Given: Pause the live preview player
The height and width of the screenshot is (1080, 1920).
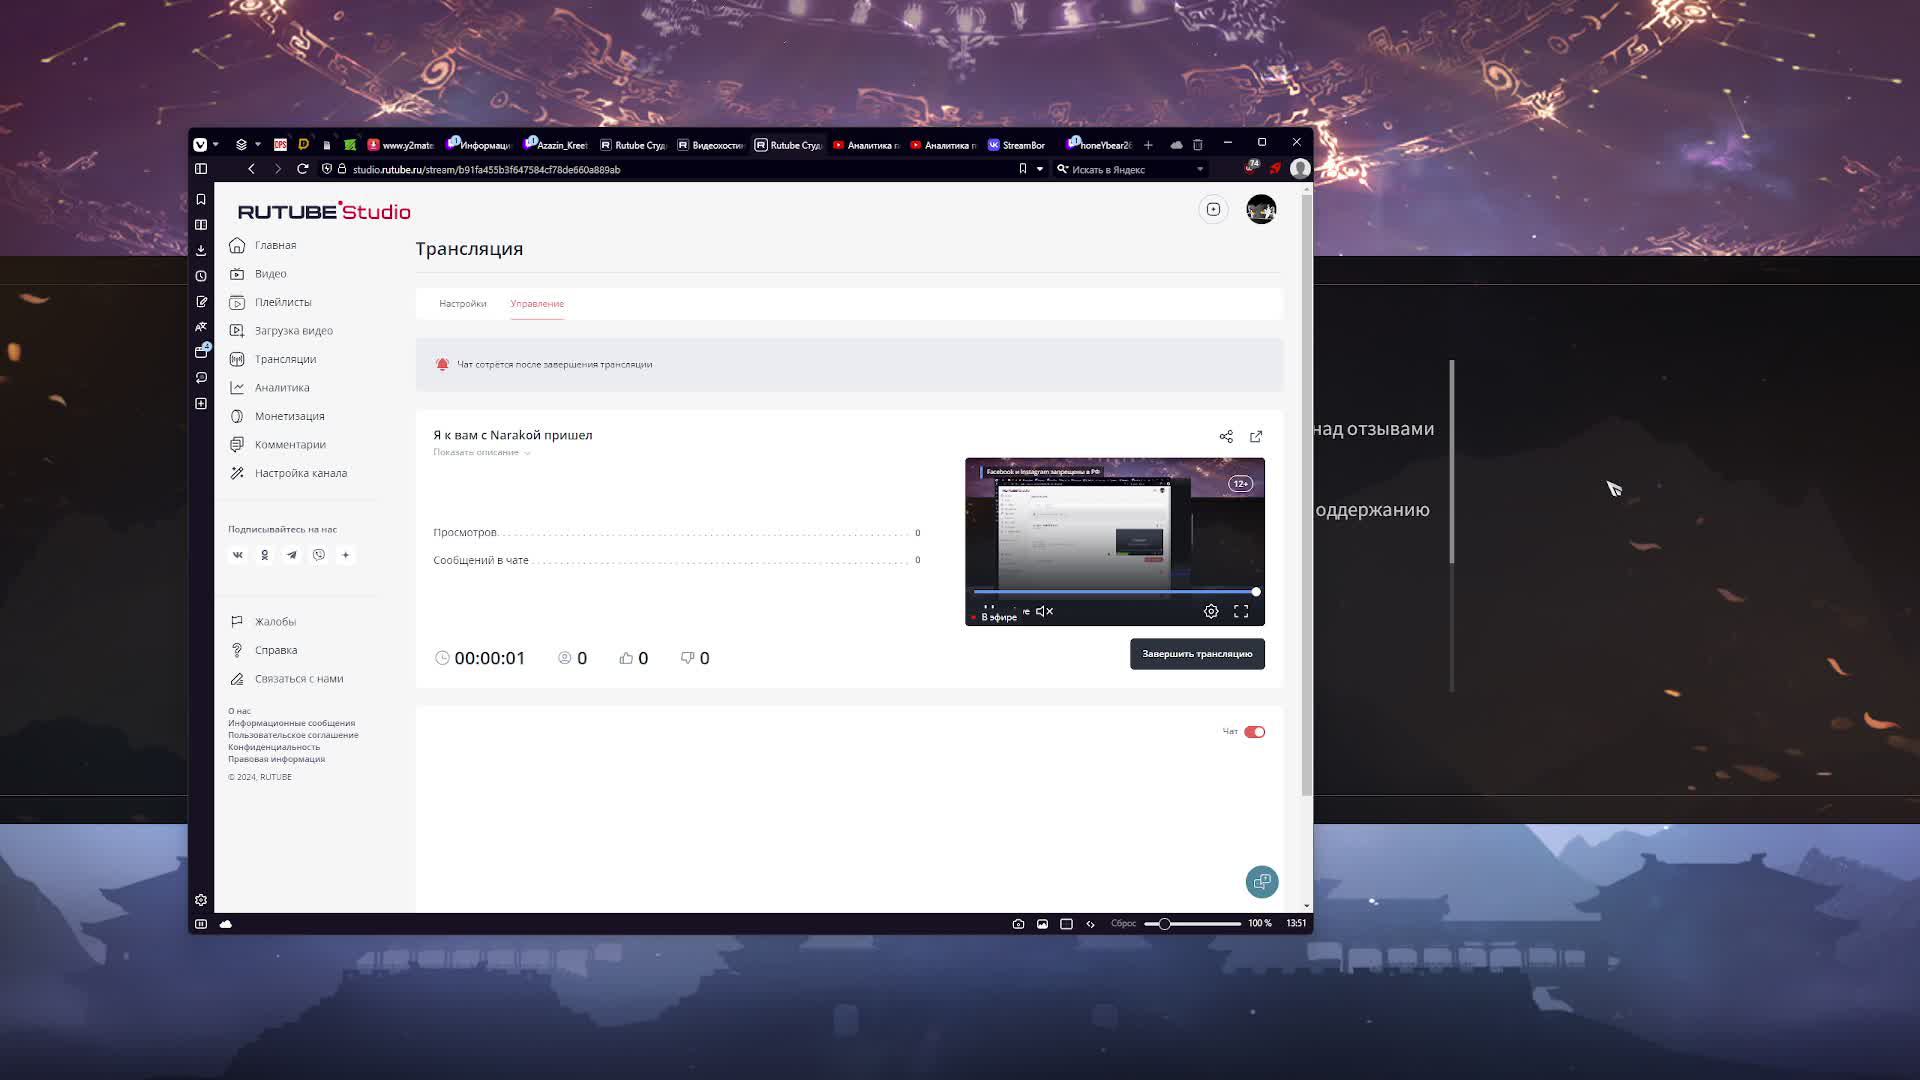Looking at the screenshot, I should [988, 608].
